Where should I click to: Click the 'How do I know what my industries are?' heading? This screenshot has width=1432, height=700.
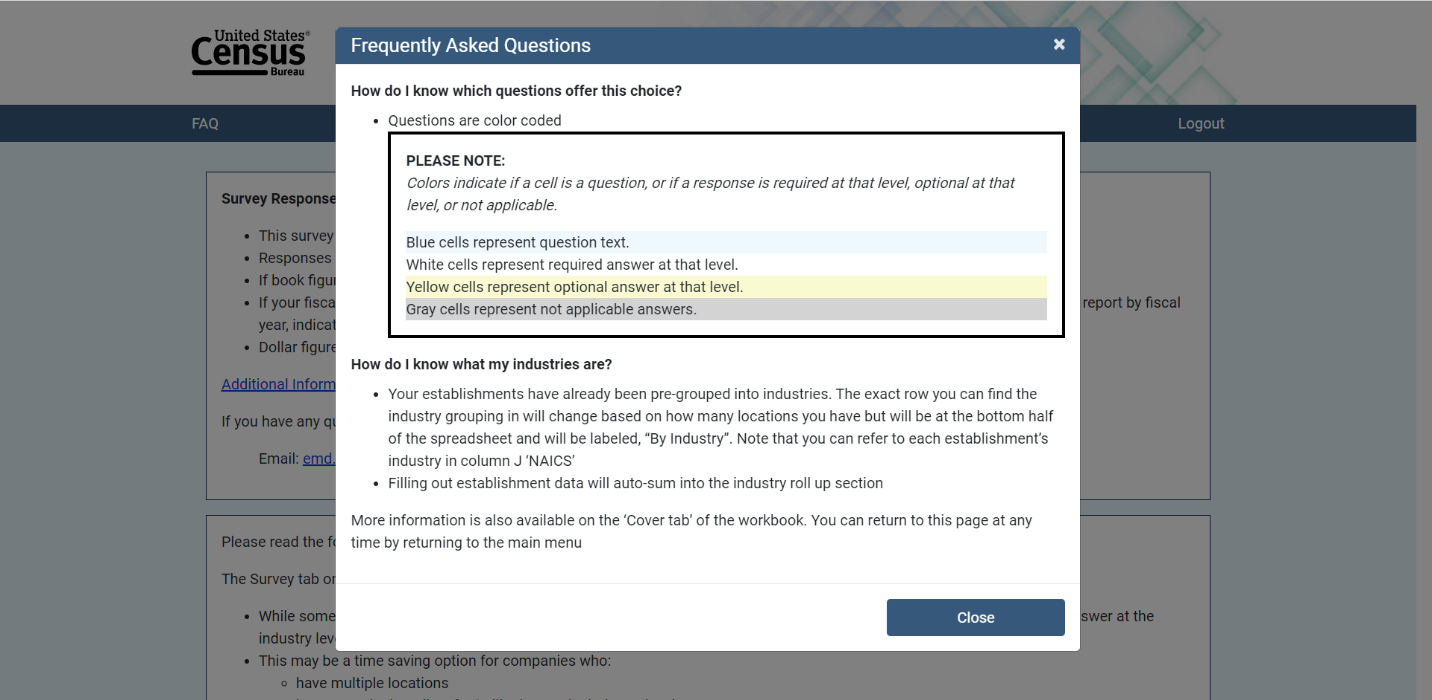coord(481,364)
